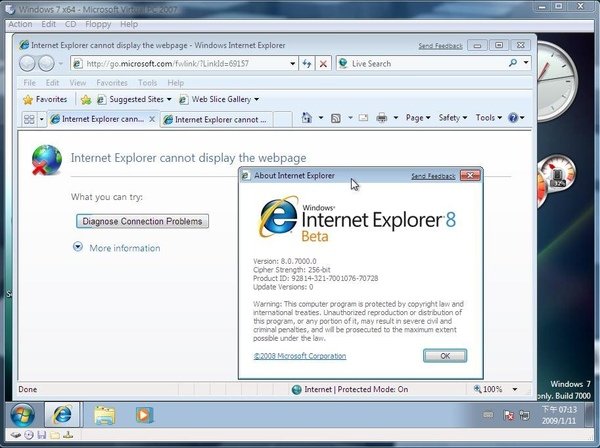Screen dimensions: 600x448
Task: Expand the Home button dropdown arrow
Action: [321, 118]
